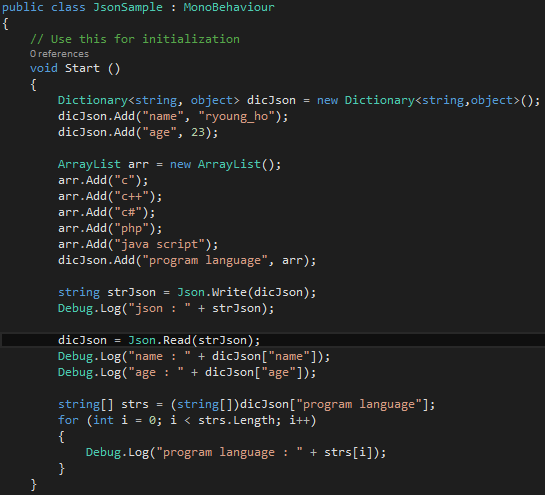The width and height of the screenshot is (545, 495).
Task: Click the '0 references' CodeLens link
Action: [x=59, y=54]
